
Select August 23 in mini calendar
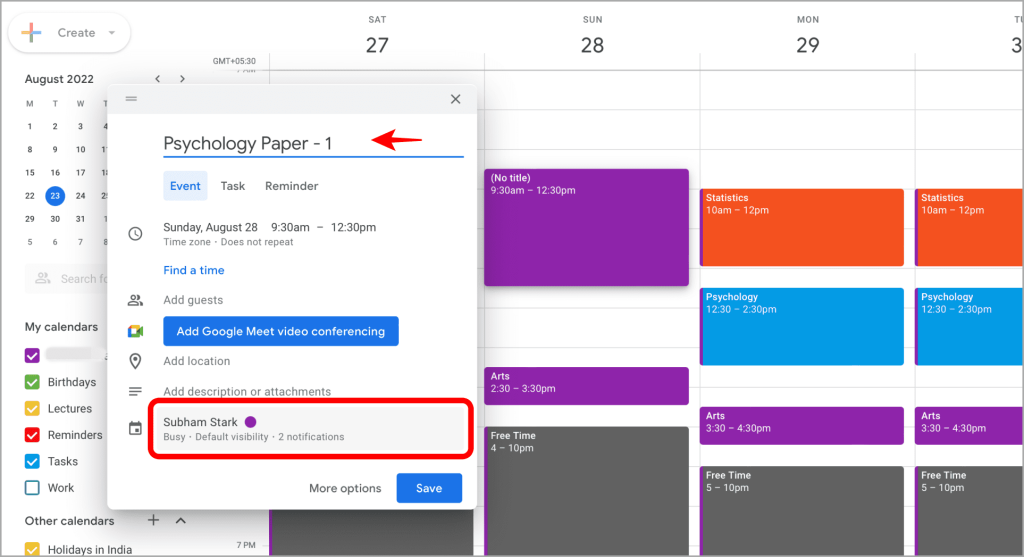point(55,195)
